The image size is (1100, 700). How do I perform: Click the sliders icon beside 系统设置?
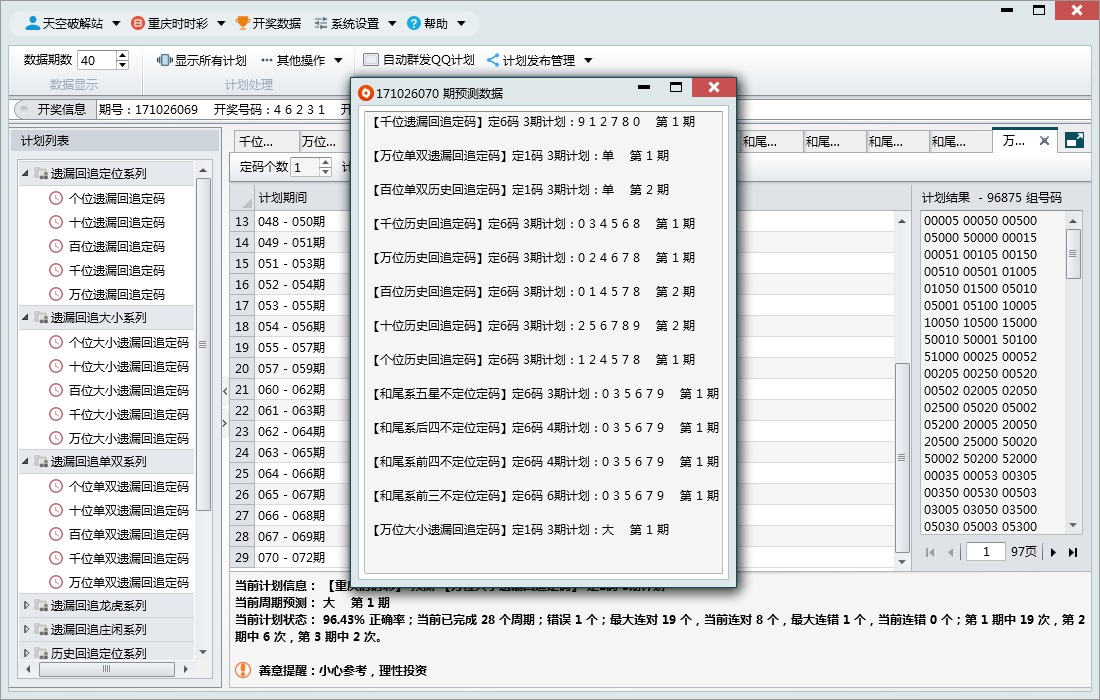point(323,22)
